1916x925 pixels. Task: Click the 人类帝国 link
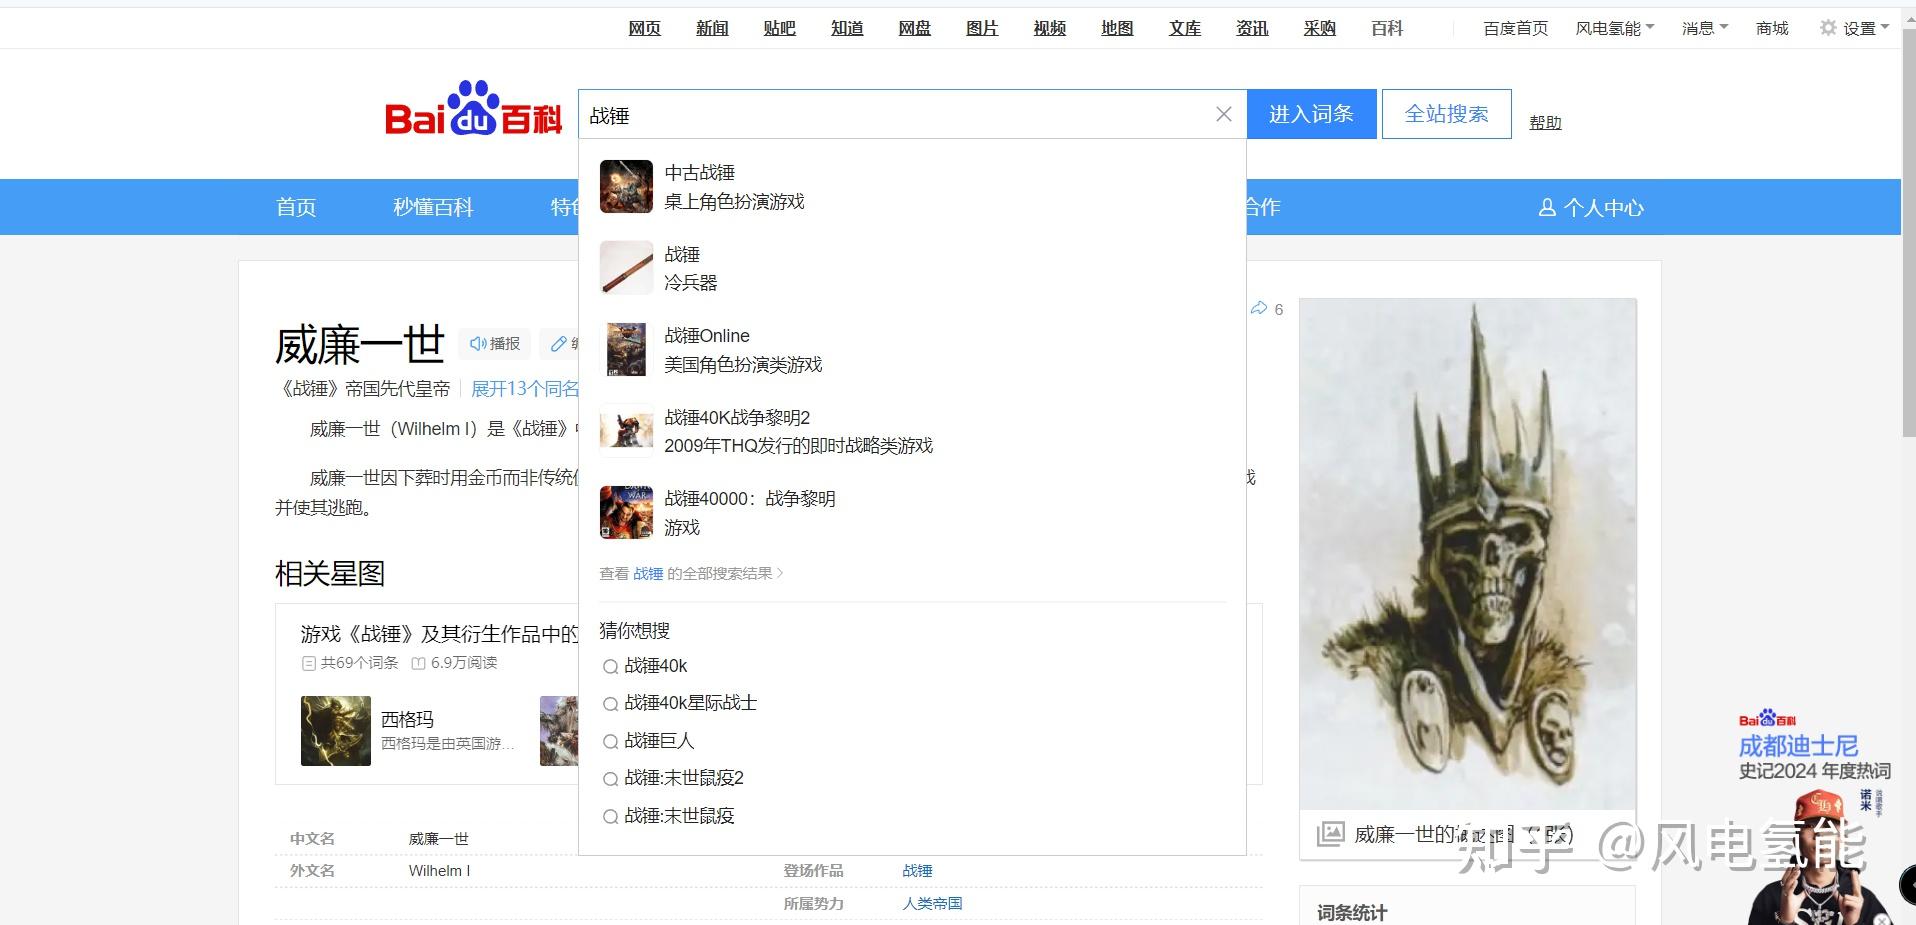[x=932, y=903]
